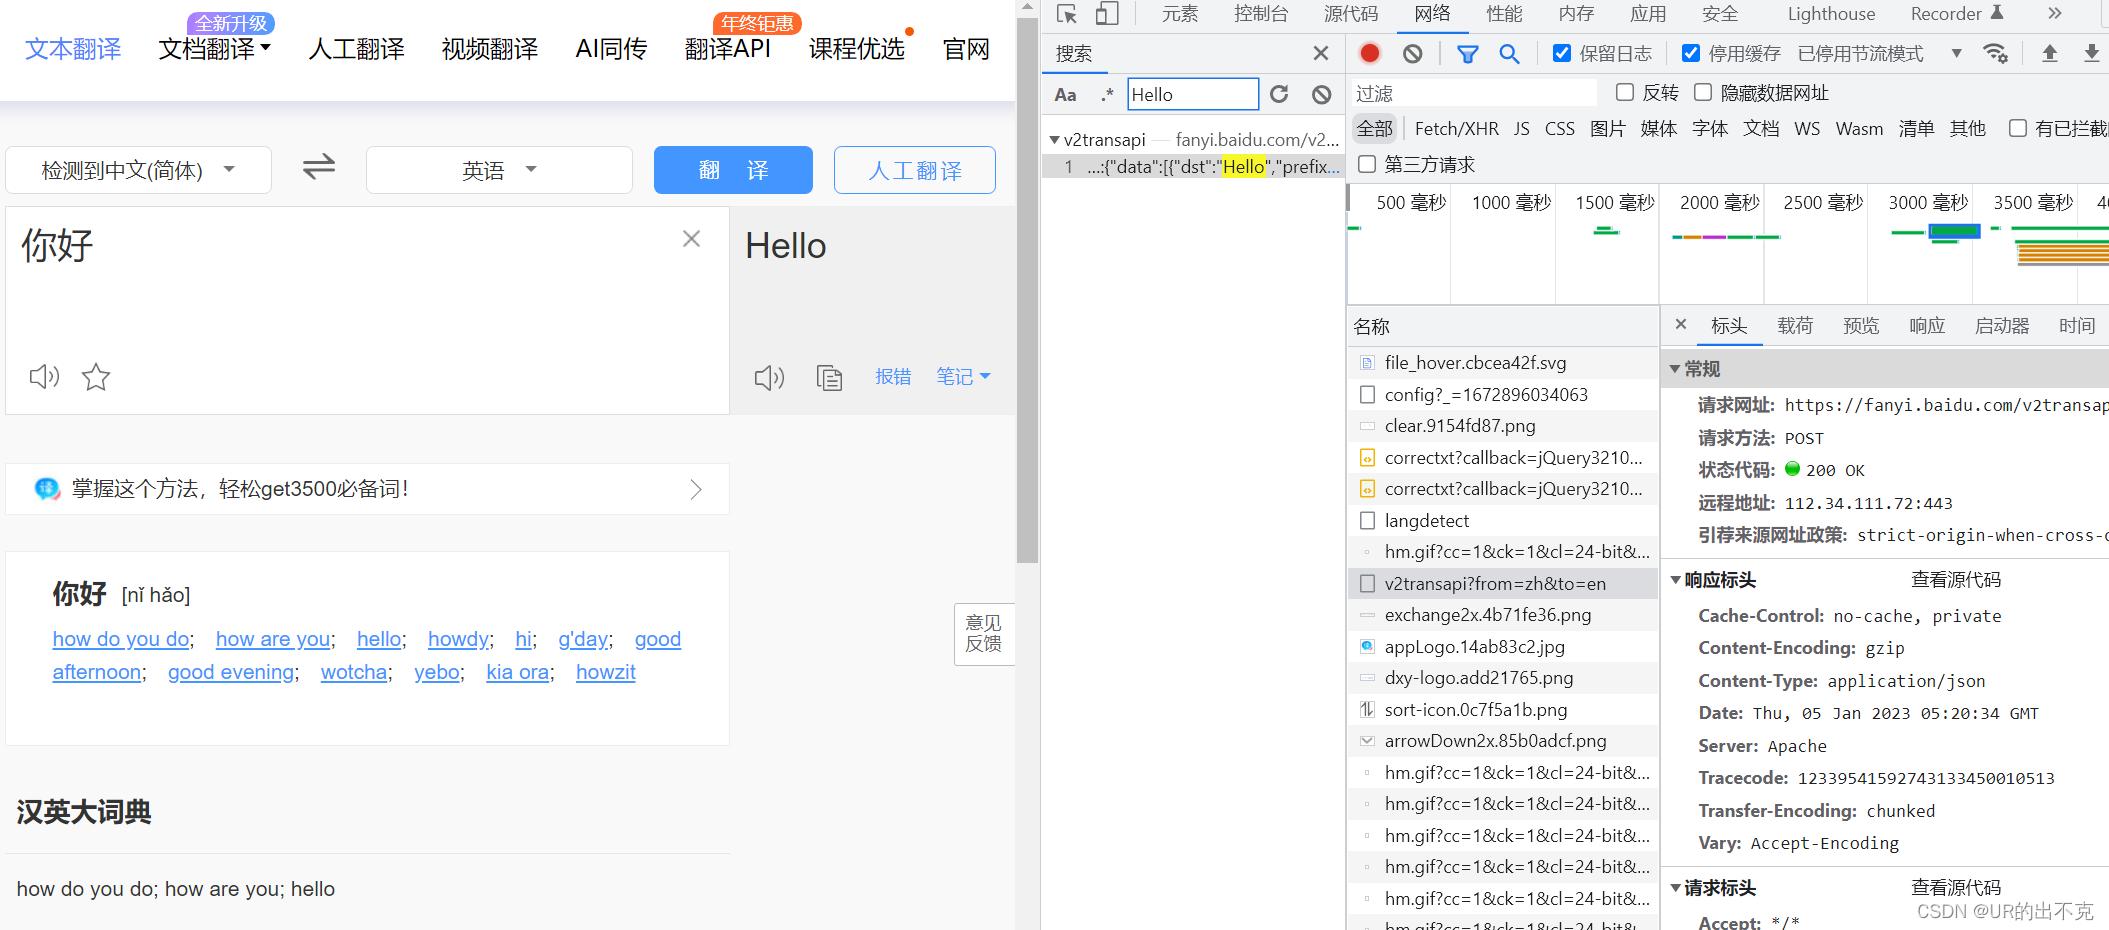The height and width of the screenshot is (930, 2109).
Task: Click 报错 report error link
Action: 893,376
